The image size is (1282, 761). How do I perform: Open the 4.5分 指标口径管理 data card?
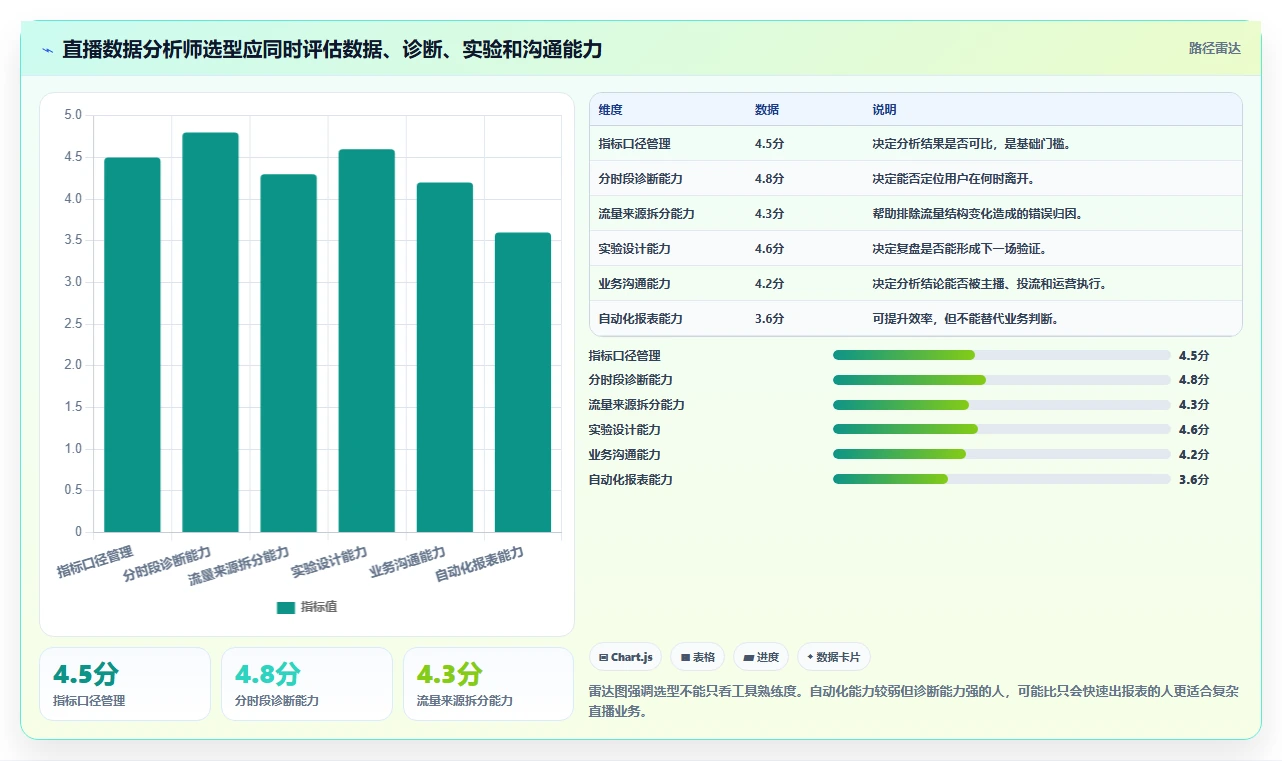point(125,684)
